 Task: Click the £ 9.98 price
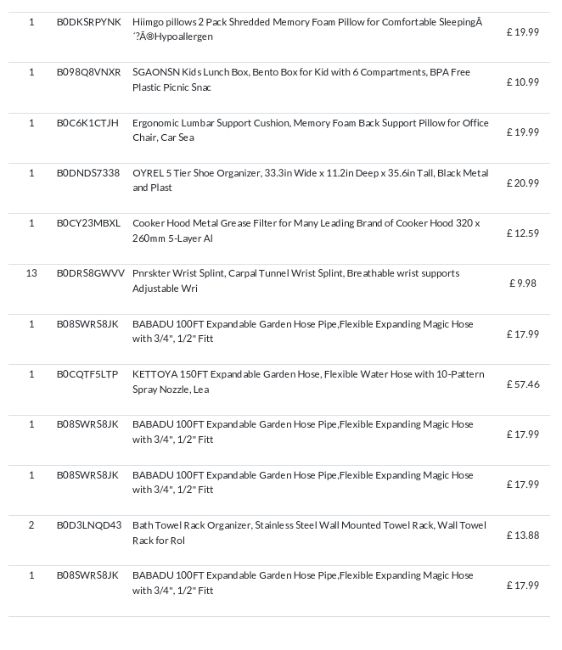point(523,283)
